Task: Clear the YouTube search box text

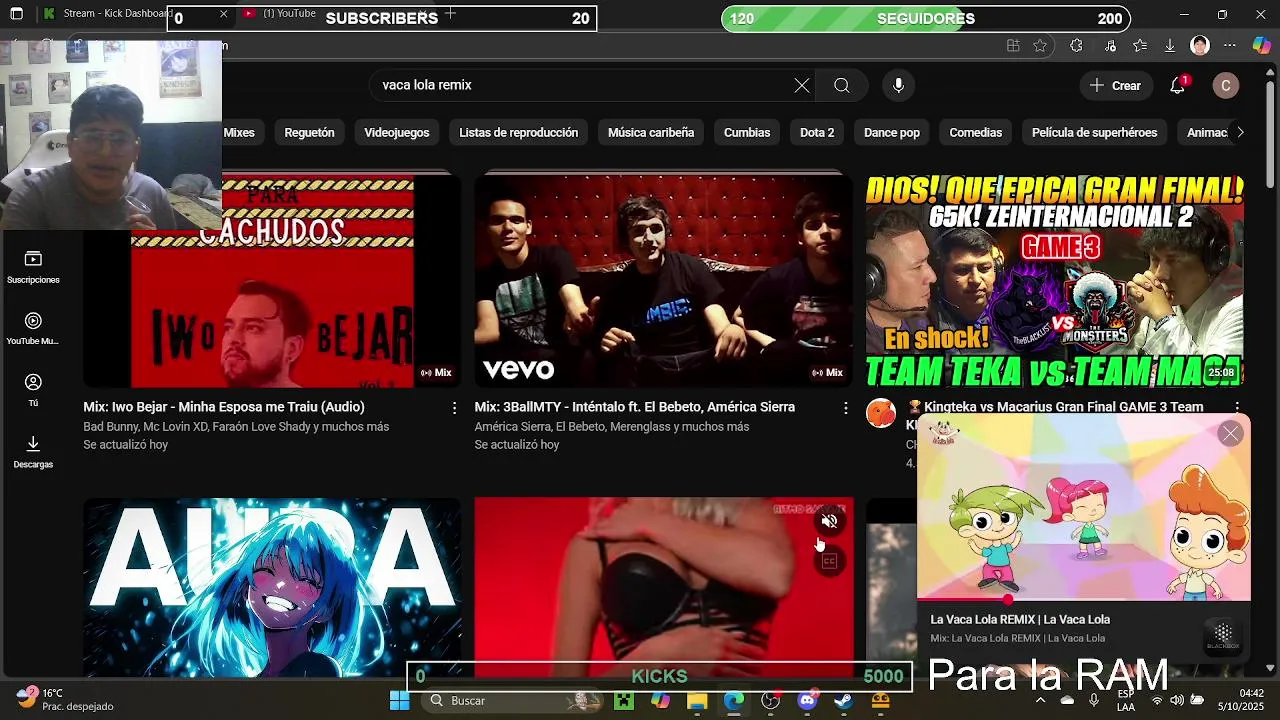Action: click(802, 85)
